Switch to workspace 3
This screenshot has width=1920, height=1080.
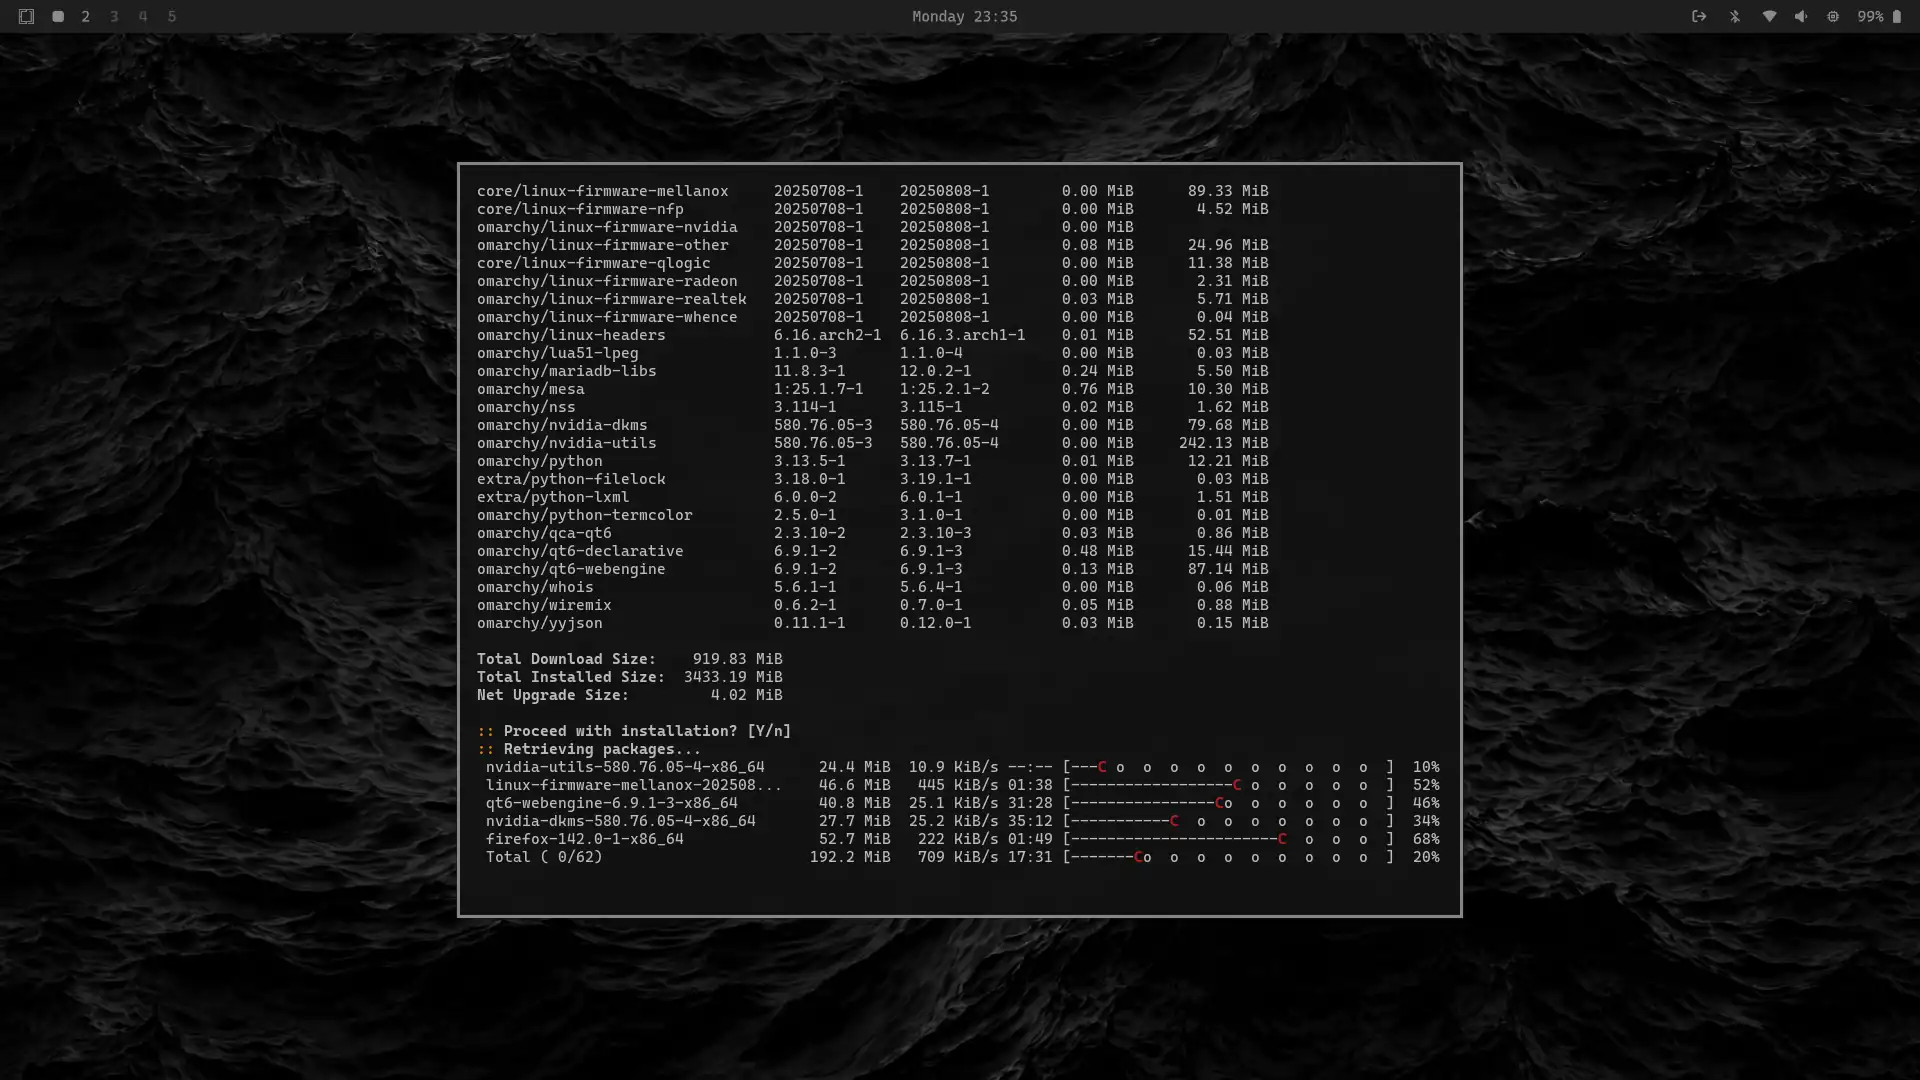tap(114, 16)
